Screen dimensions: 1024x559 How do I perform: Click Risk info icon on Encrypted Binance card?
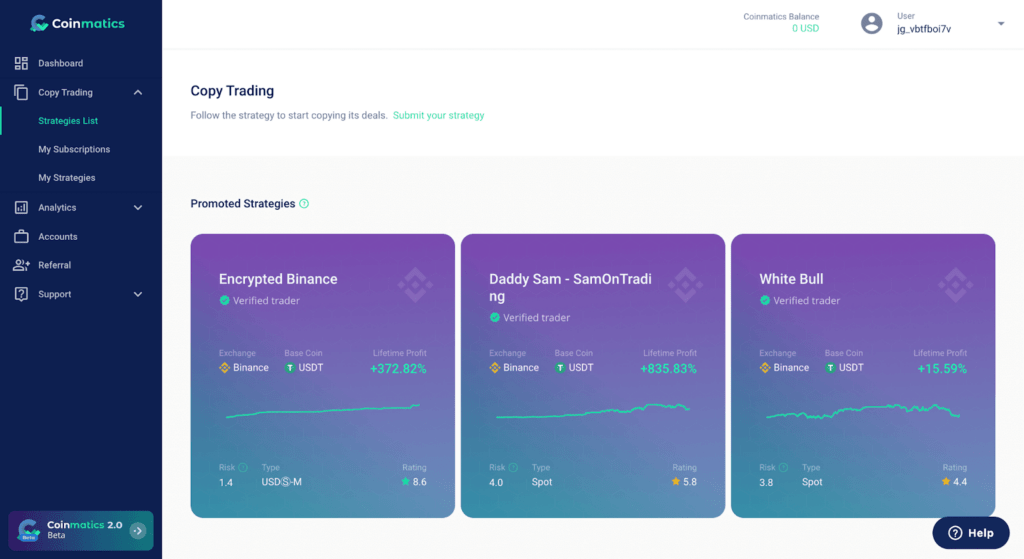[x=243, y=468]
